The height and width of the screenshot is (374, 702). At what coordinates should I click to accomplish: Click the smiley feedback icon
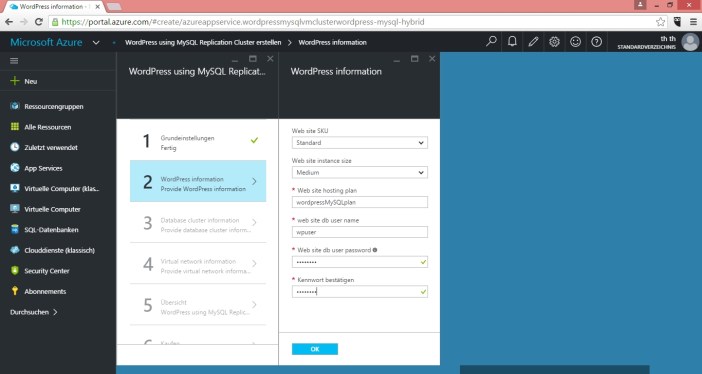pyautogui.click(x=575, y=42)
